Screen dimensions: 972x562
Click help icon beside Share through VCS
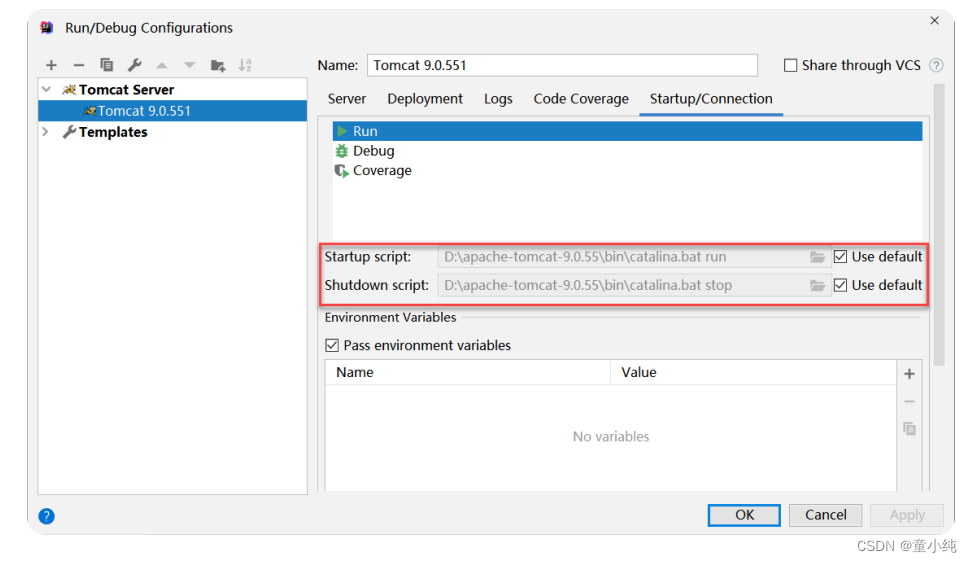pyautogui.click(x=937, y=65)
